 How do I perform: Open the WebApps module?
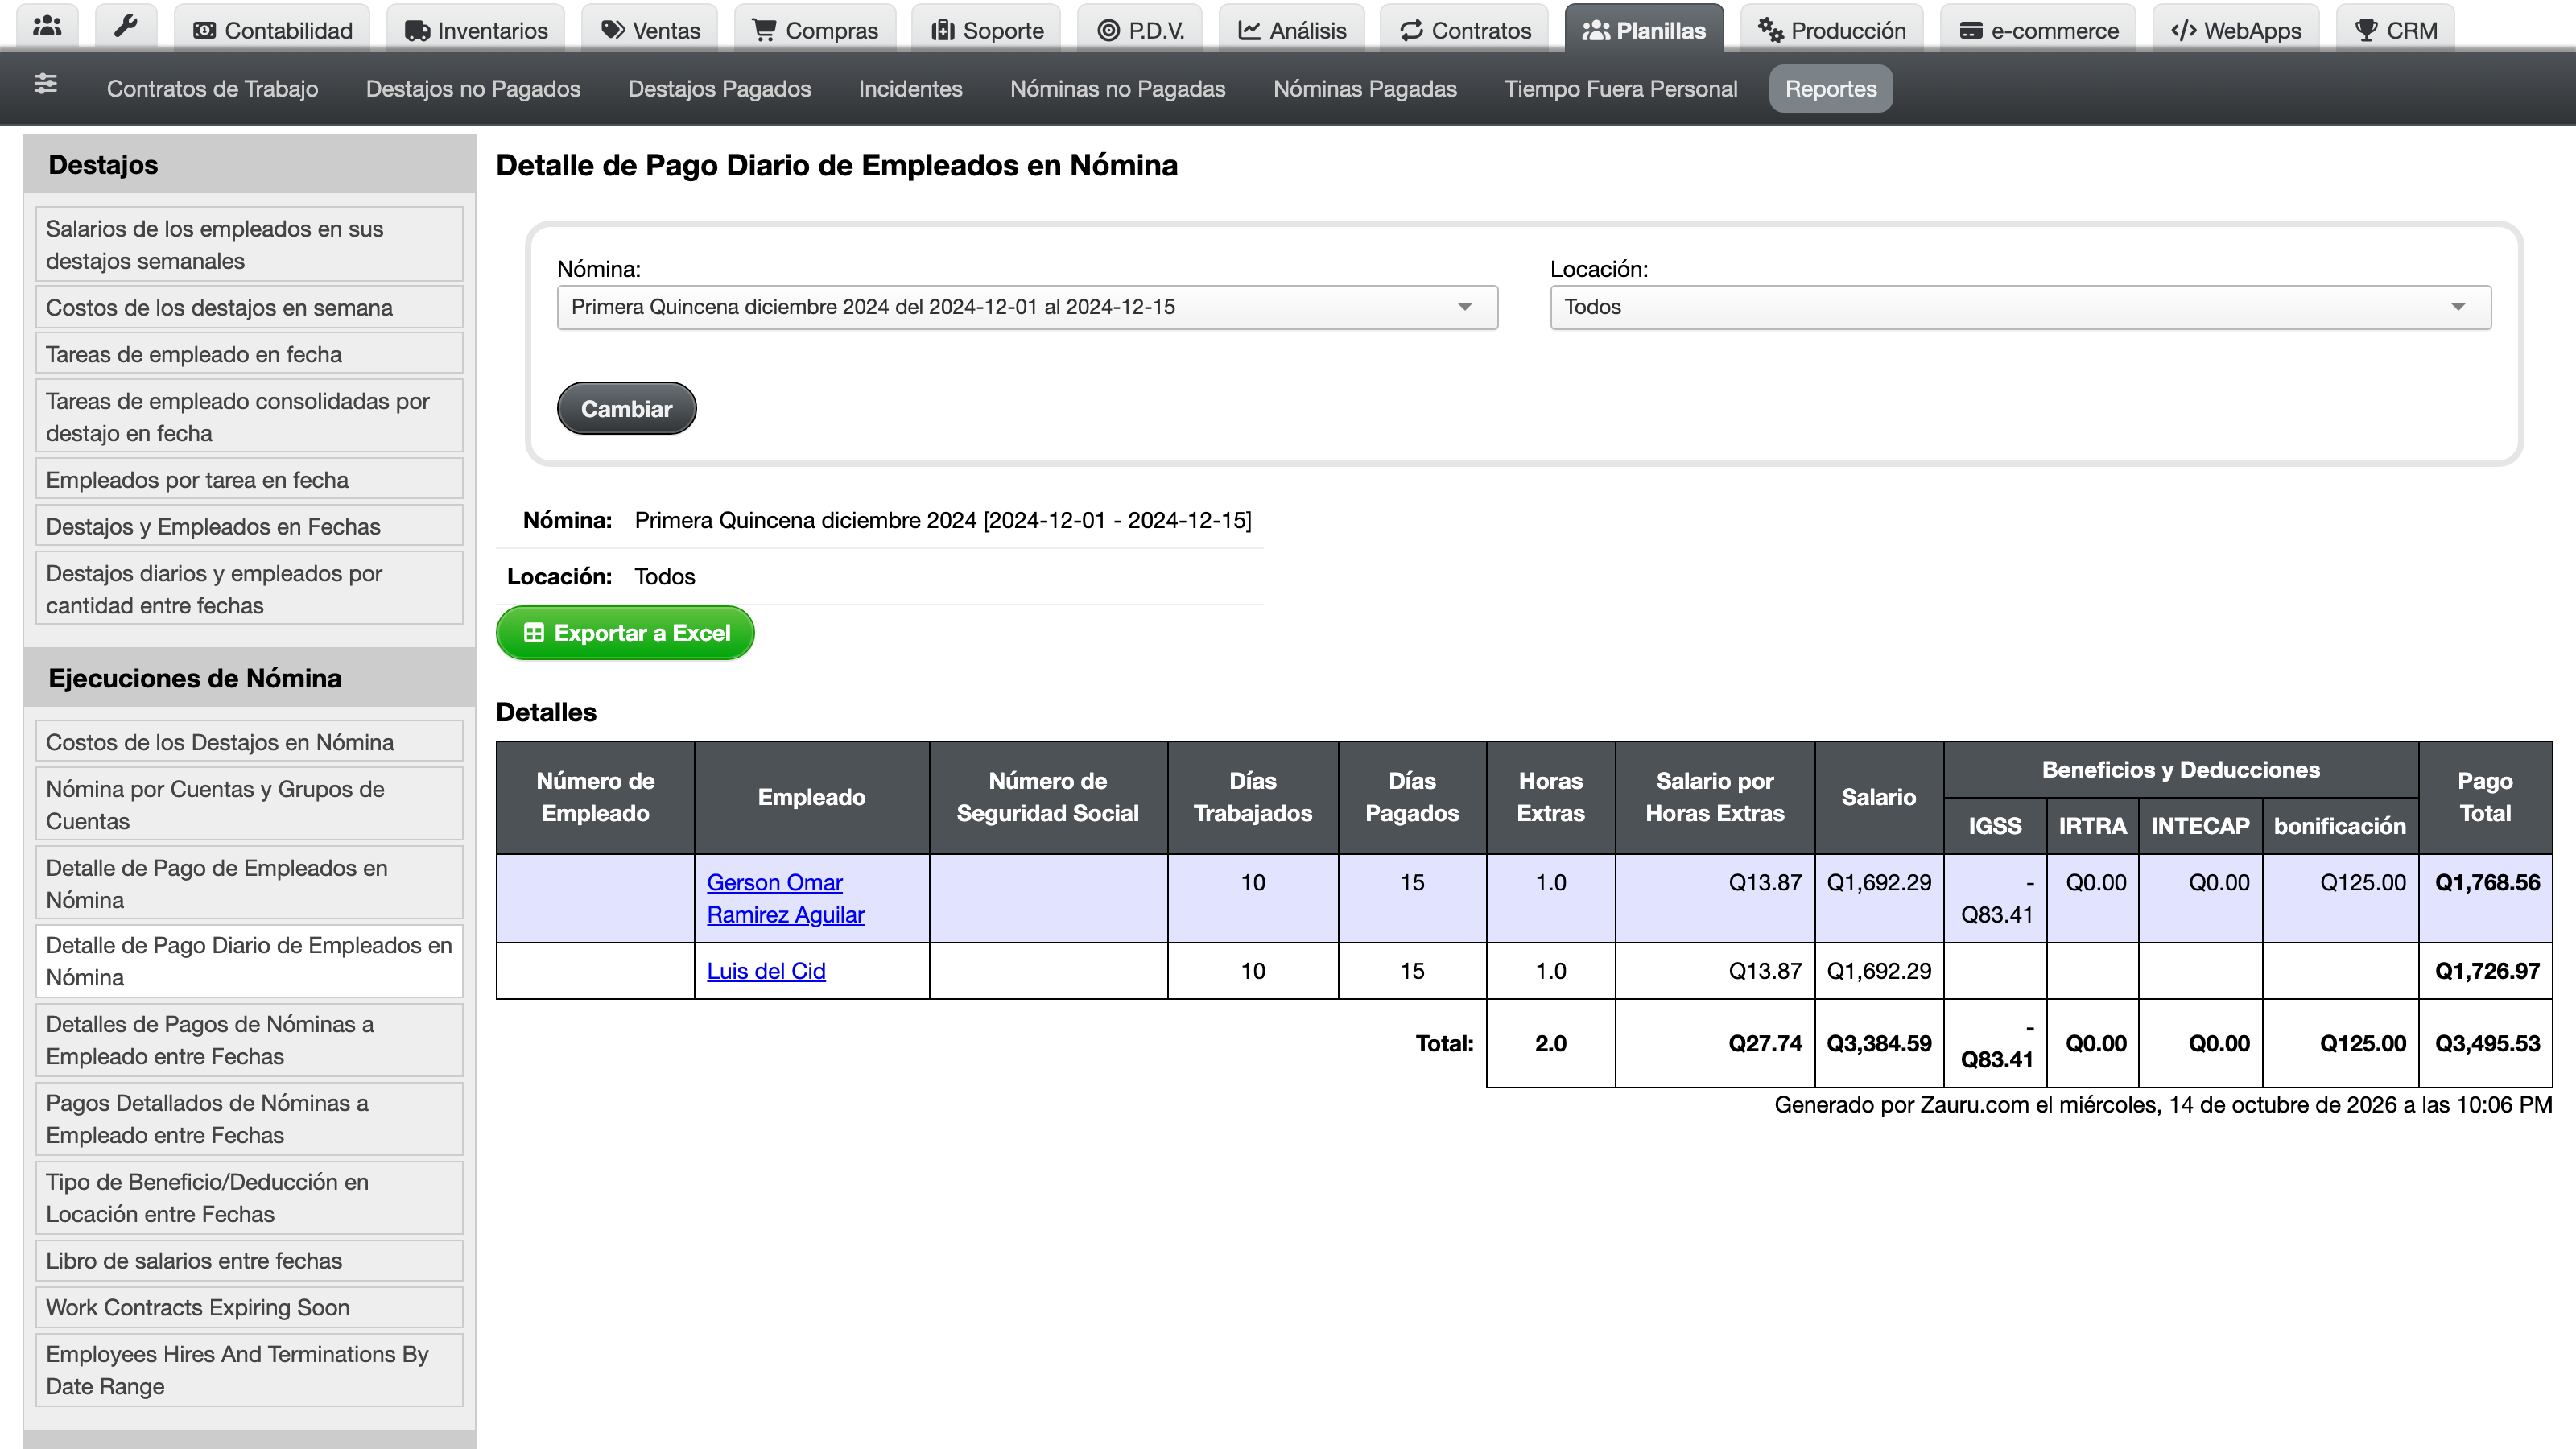tap(2235, 30)
